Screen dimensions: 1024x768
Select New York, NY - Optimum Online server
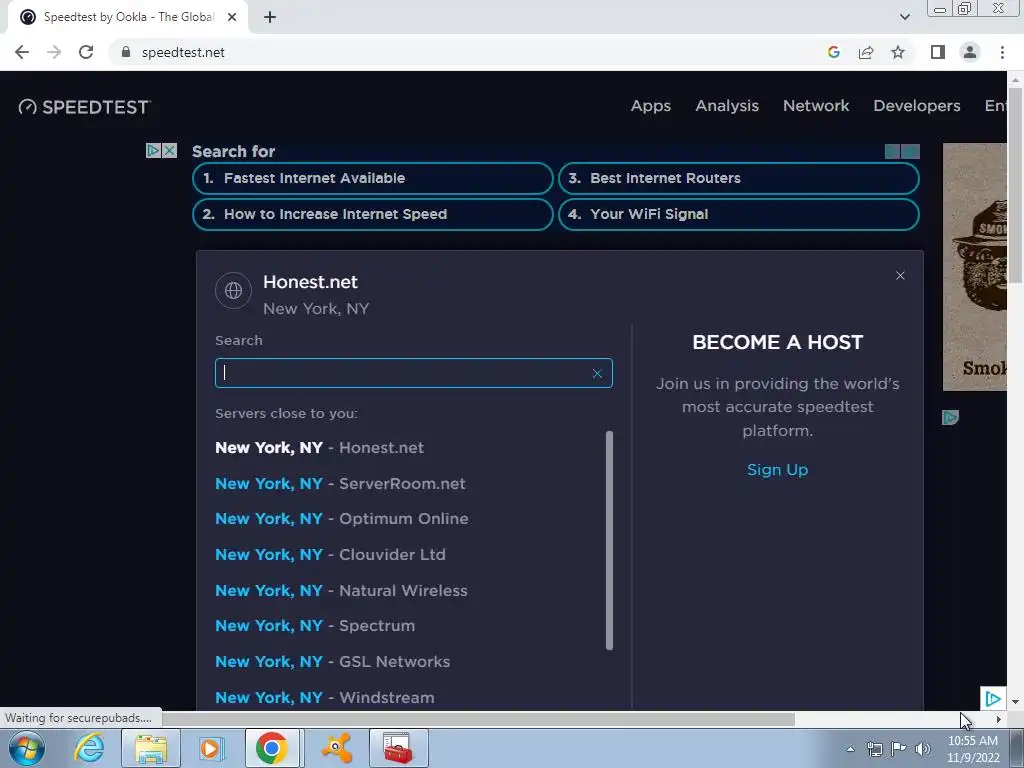coord(342,519)
